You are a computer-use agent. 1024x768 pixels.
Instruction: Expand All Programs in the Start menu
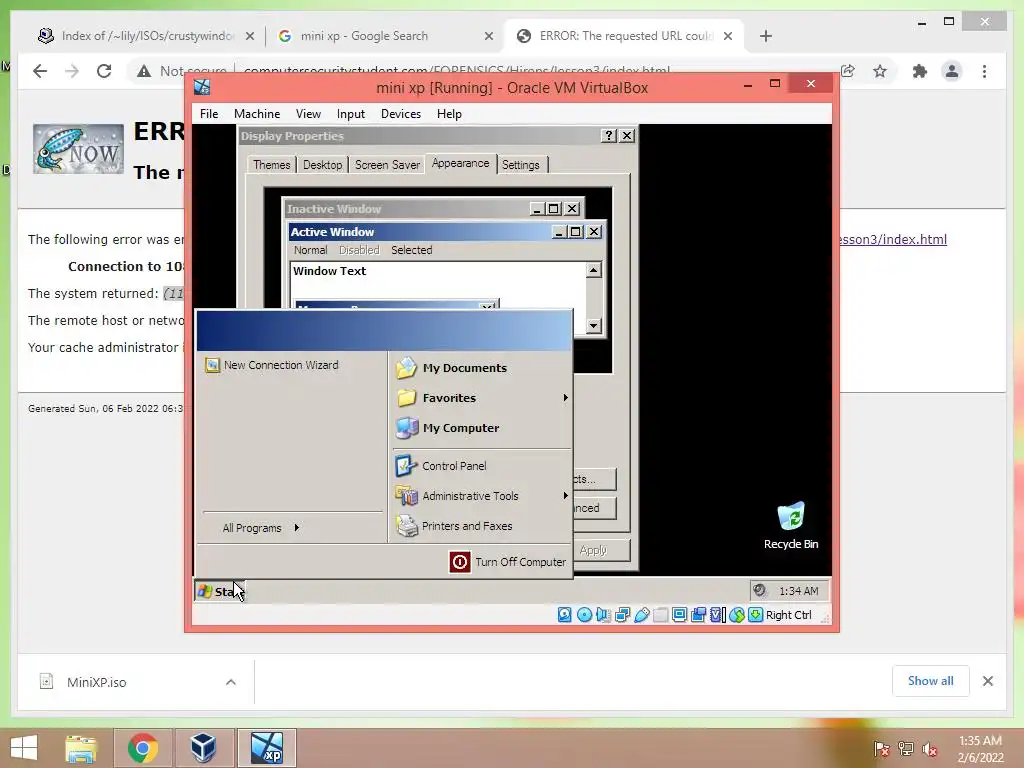click(260, 528)
